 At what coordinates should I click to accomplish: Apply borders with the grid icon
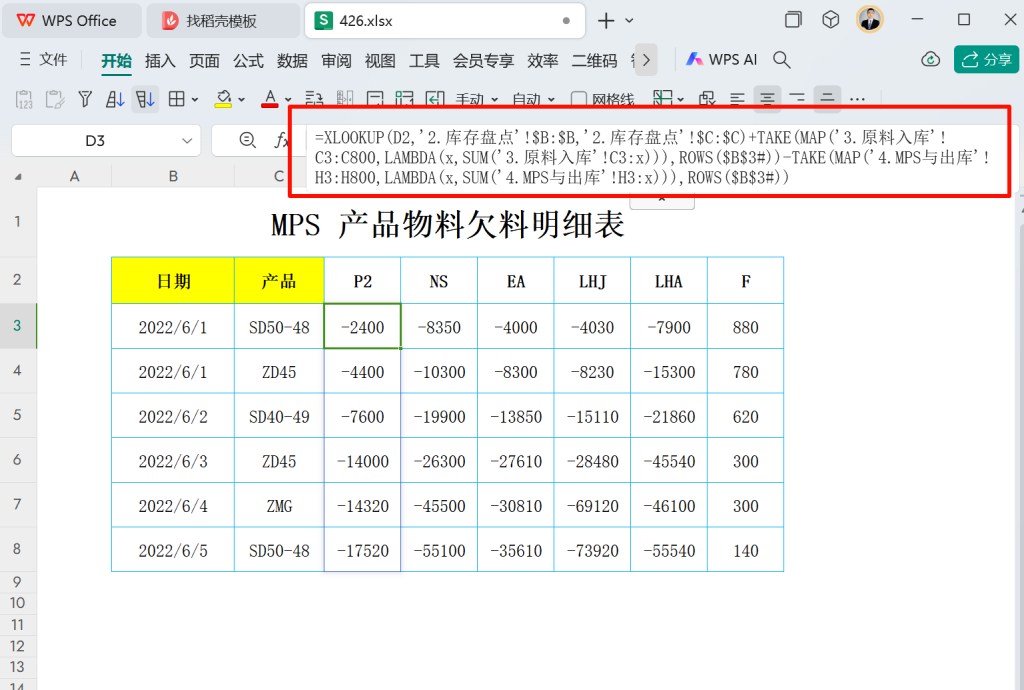coord(176,99)
